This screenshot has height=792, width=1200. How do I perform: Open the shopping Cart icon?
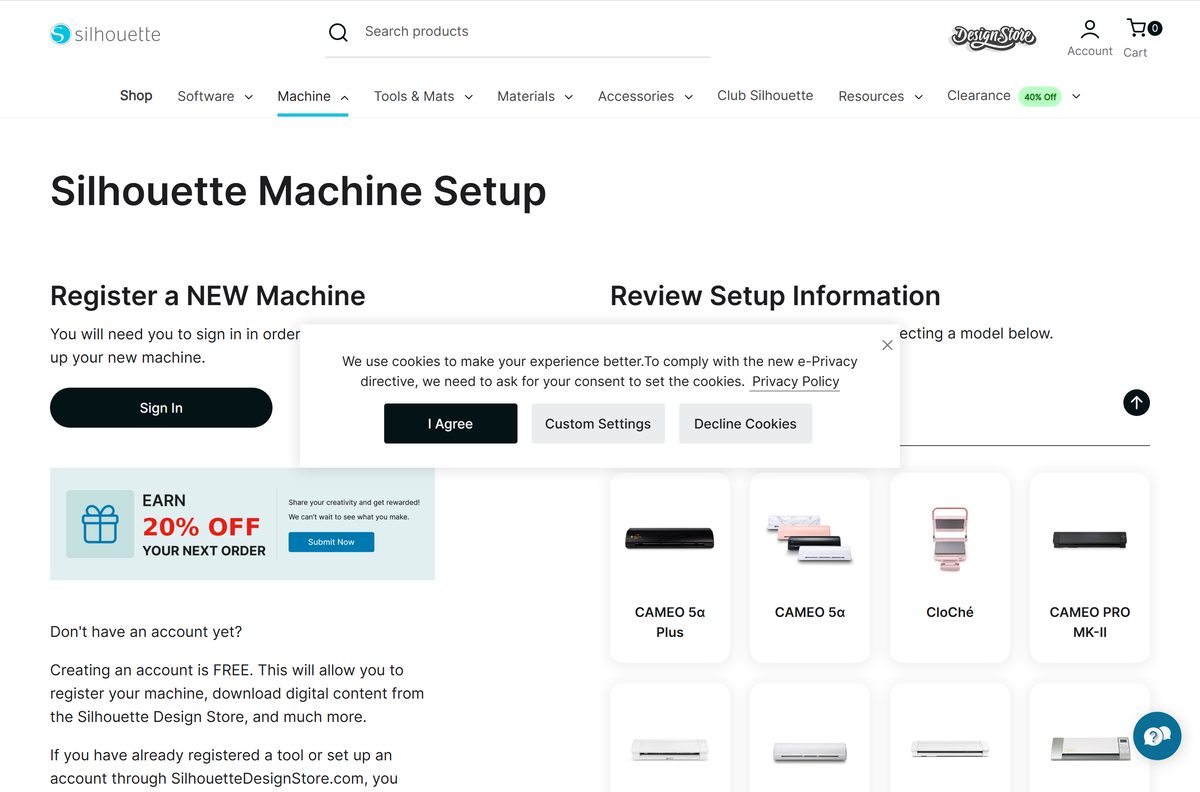(1136, 28)
